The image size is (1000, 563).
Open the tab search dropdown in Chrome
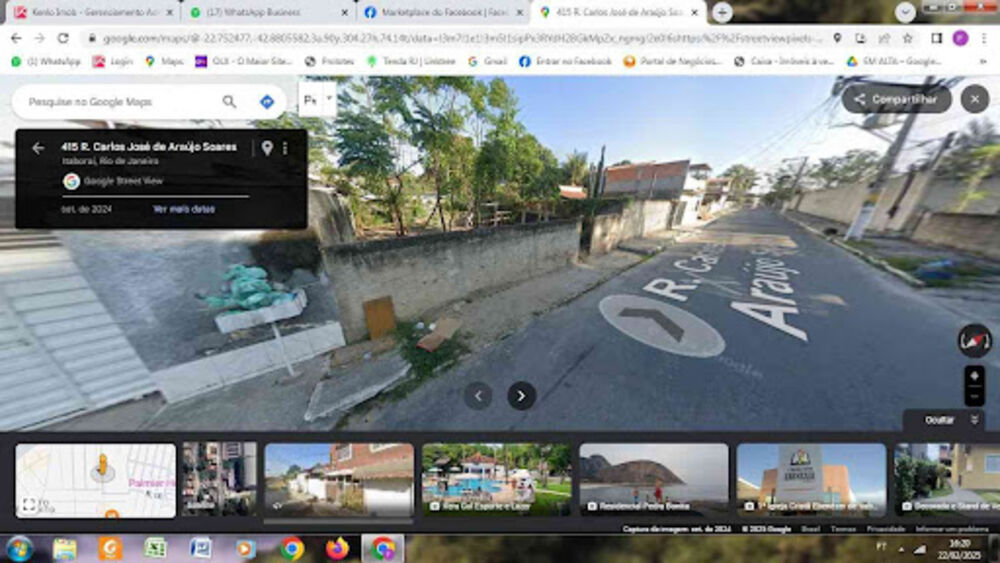pos(904,12)
